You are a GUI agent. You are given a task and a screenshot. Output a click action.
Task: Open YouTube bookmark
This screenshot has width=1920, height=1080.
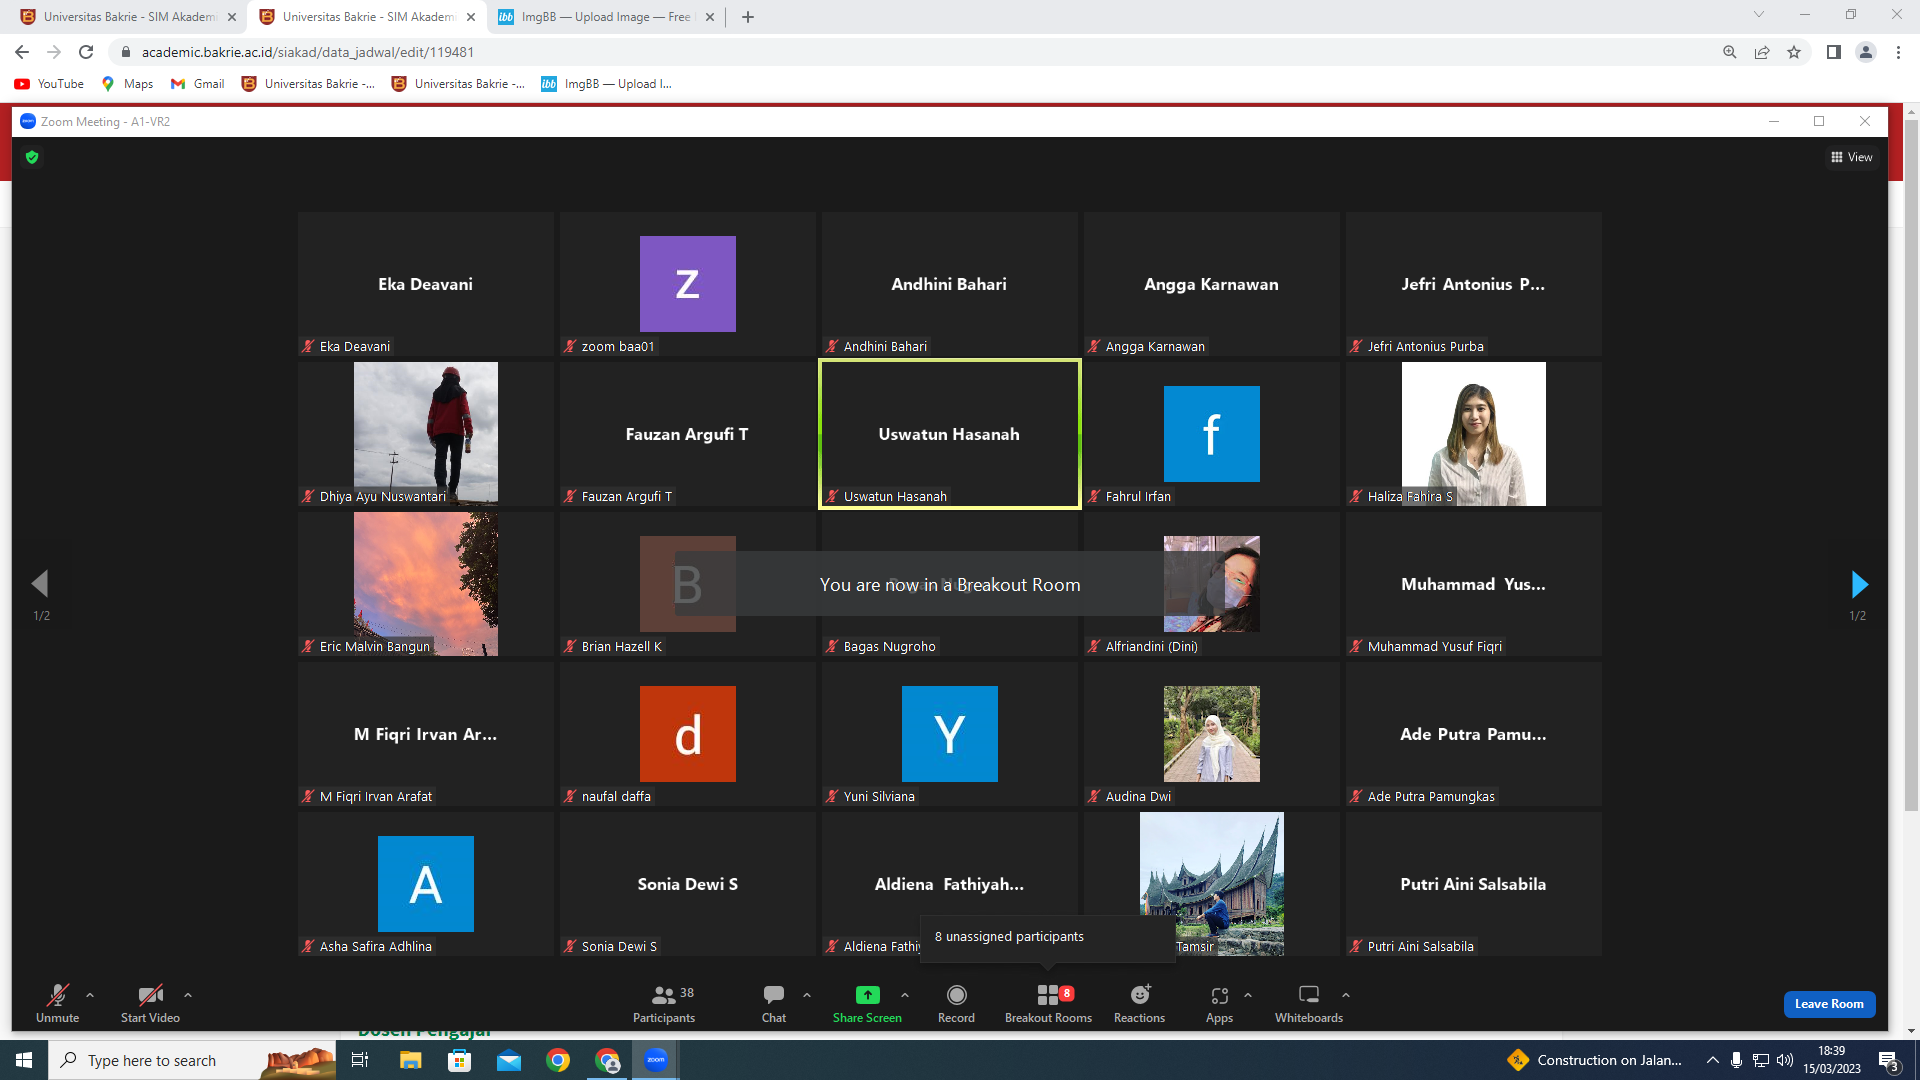pyautogui.click(x=49, y=84)
